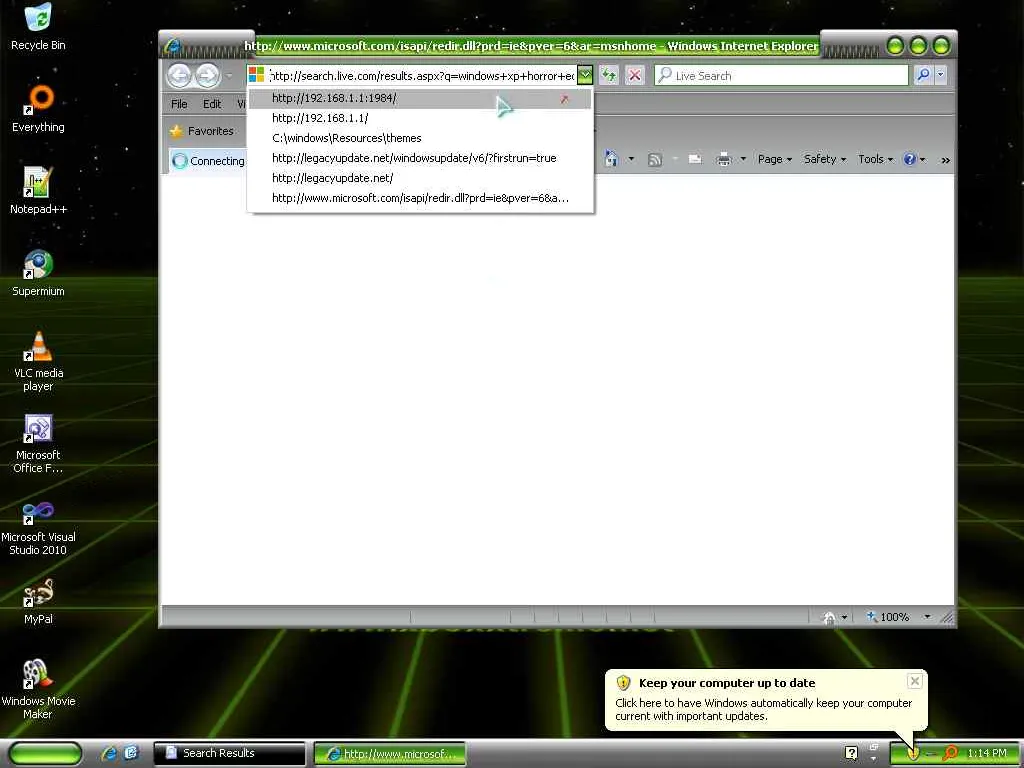
Task: Switch to Search Results taskbar button
Action: click(229, 753)
